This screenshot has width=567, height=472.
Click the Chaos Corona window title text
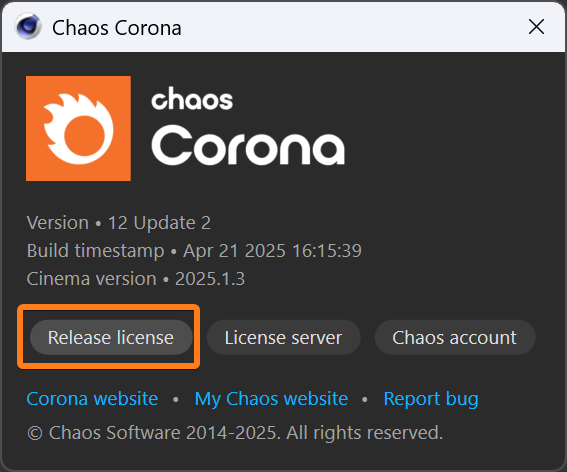pos(117,28)
